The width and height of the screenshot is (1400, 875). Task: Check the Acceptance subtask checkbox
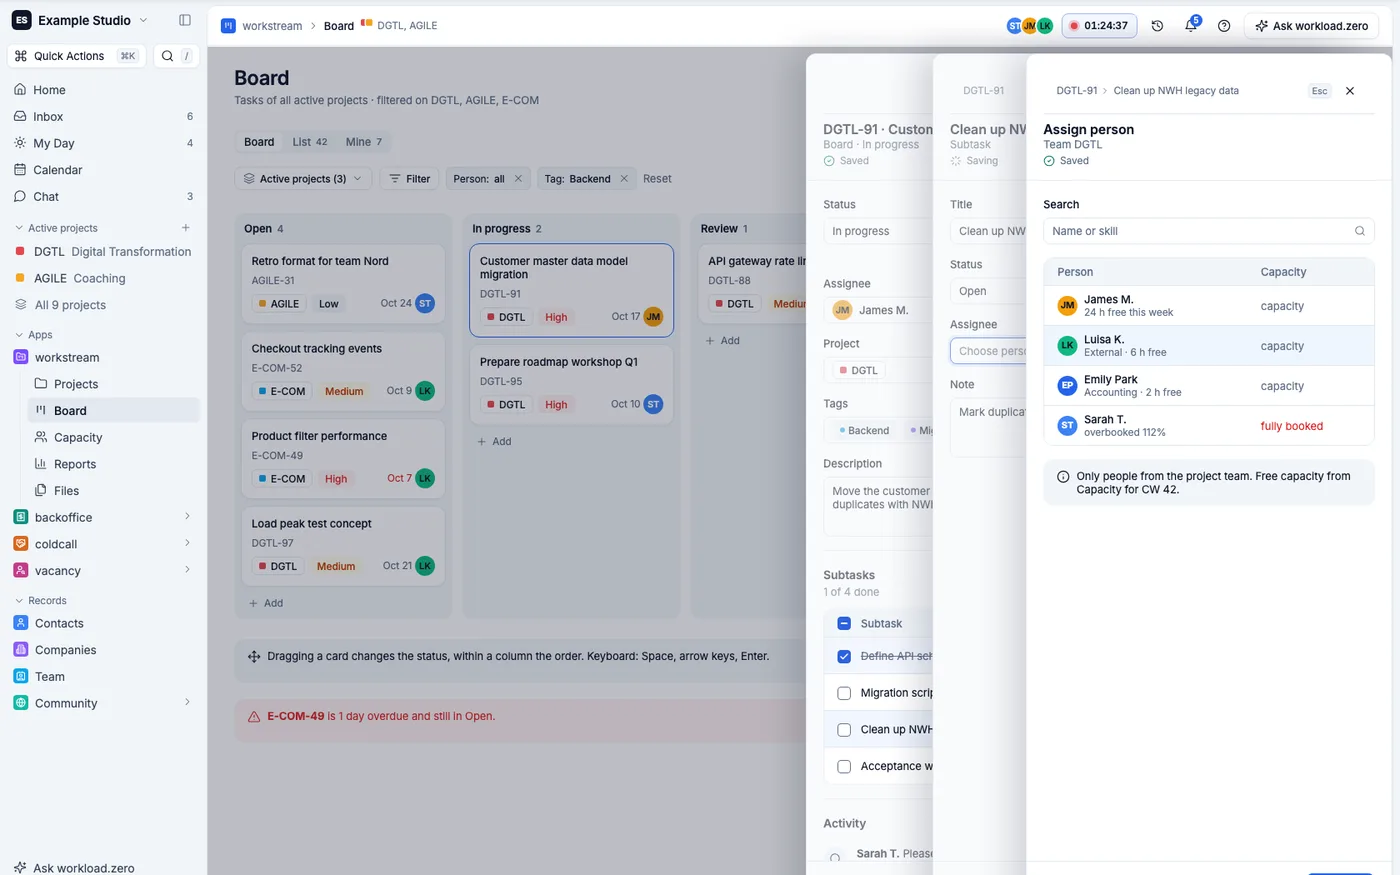(x=844, y=767)
